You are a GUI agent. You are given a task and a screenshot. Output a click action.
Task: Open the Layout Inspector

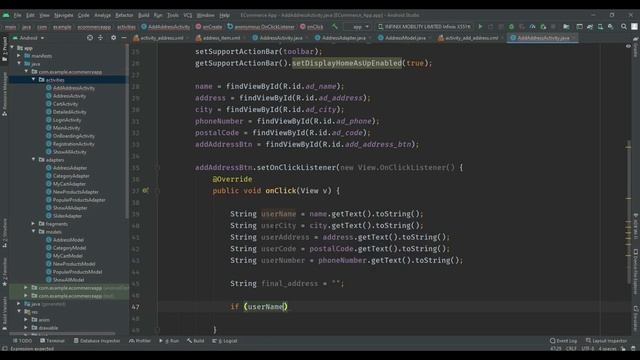[x=606, y=341]
